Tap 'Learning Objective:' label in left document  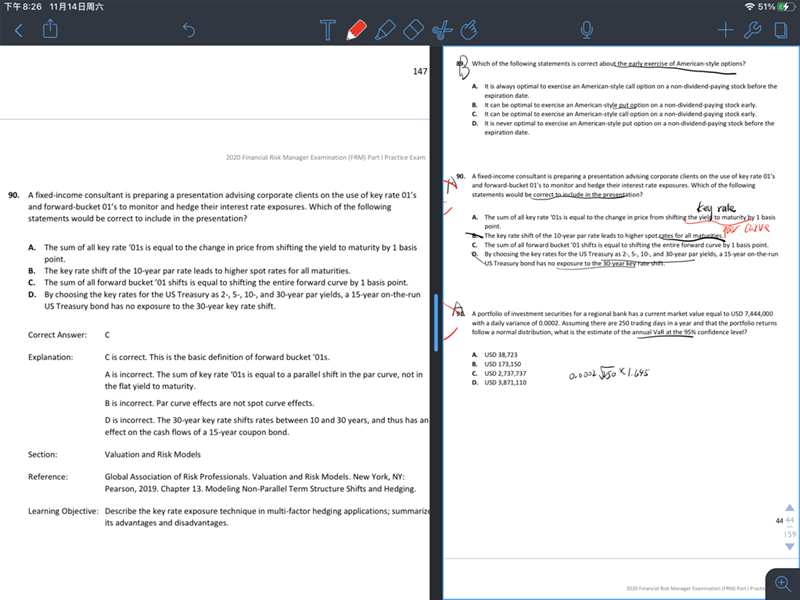[63, 511]
